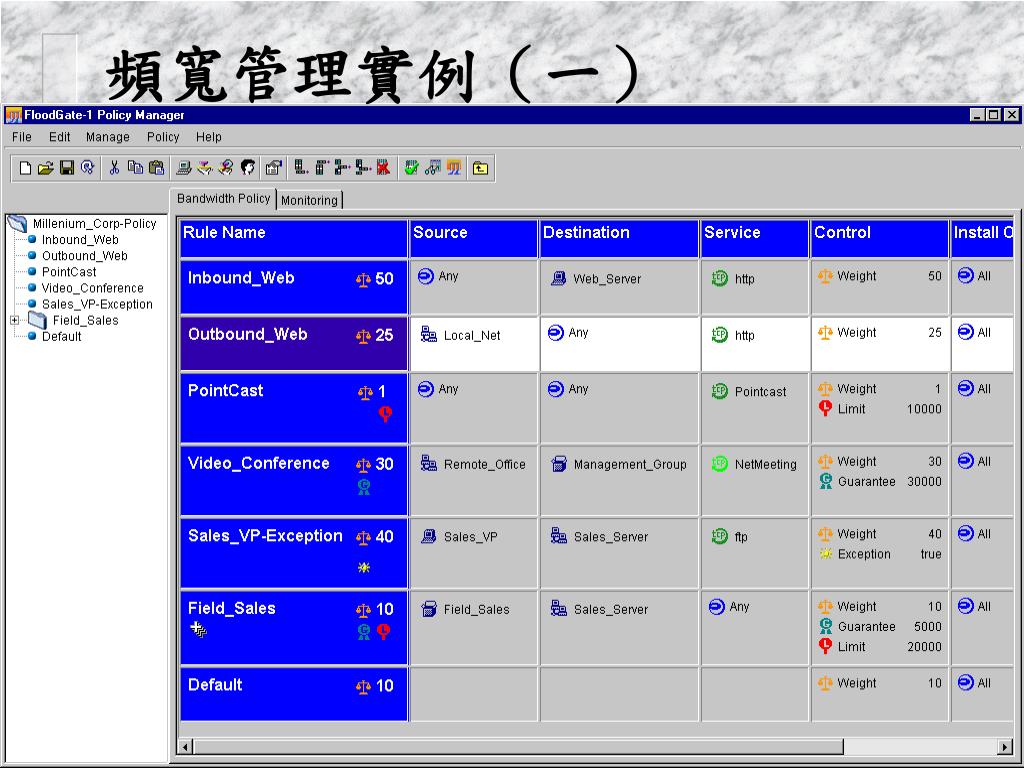The width and height of the screenshot is (1024, 768).
Task: Select Millenium_Corp-Policy root tree label
Action: click(x=95, y=224)
